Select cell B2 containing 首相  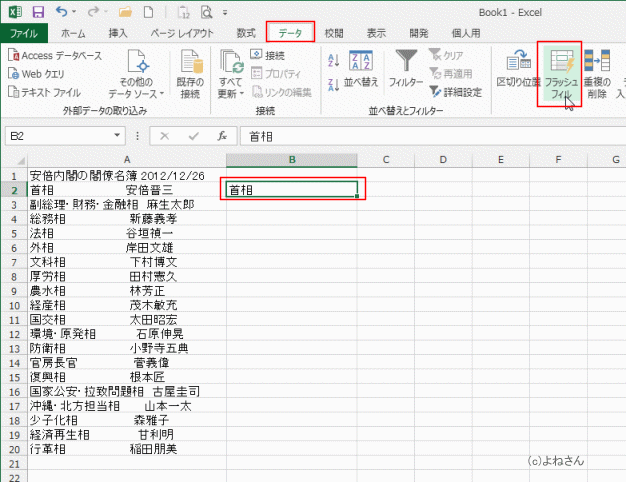292,190
